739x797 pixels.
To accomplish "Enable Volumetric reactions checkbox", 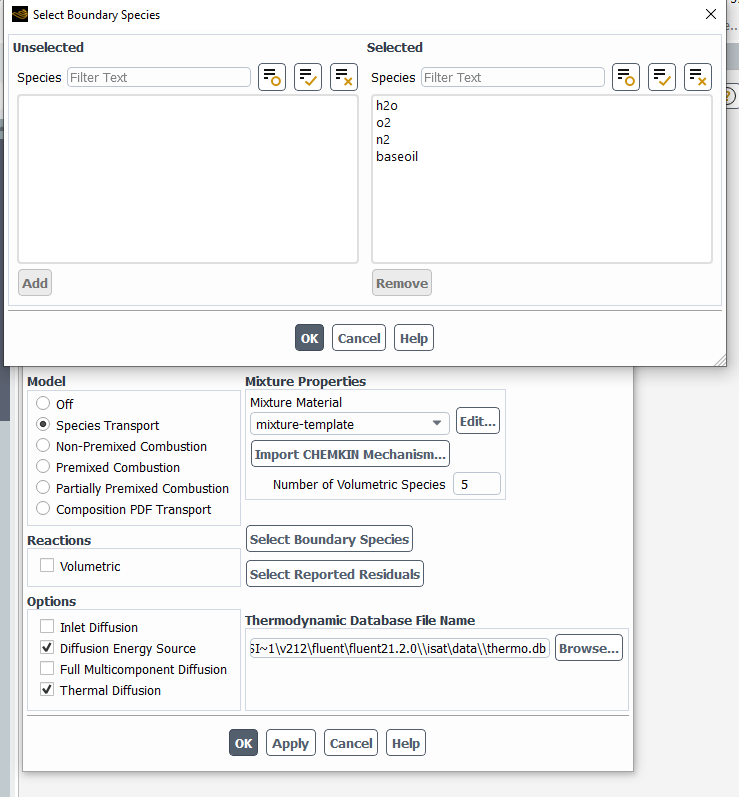I will pyautogui.click(x=47, y=566).
